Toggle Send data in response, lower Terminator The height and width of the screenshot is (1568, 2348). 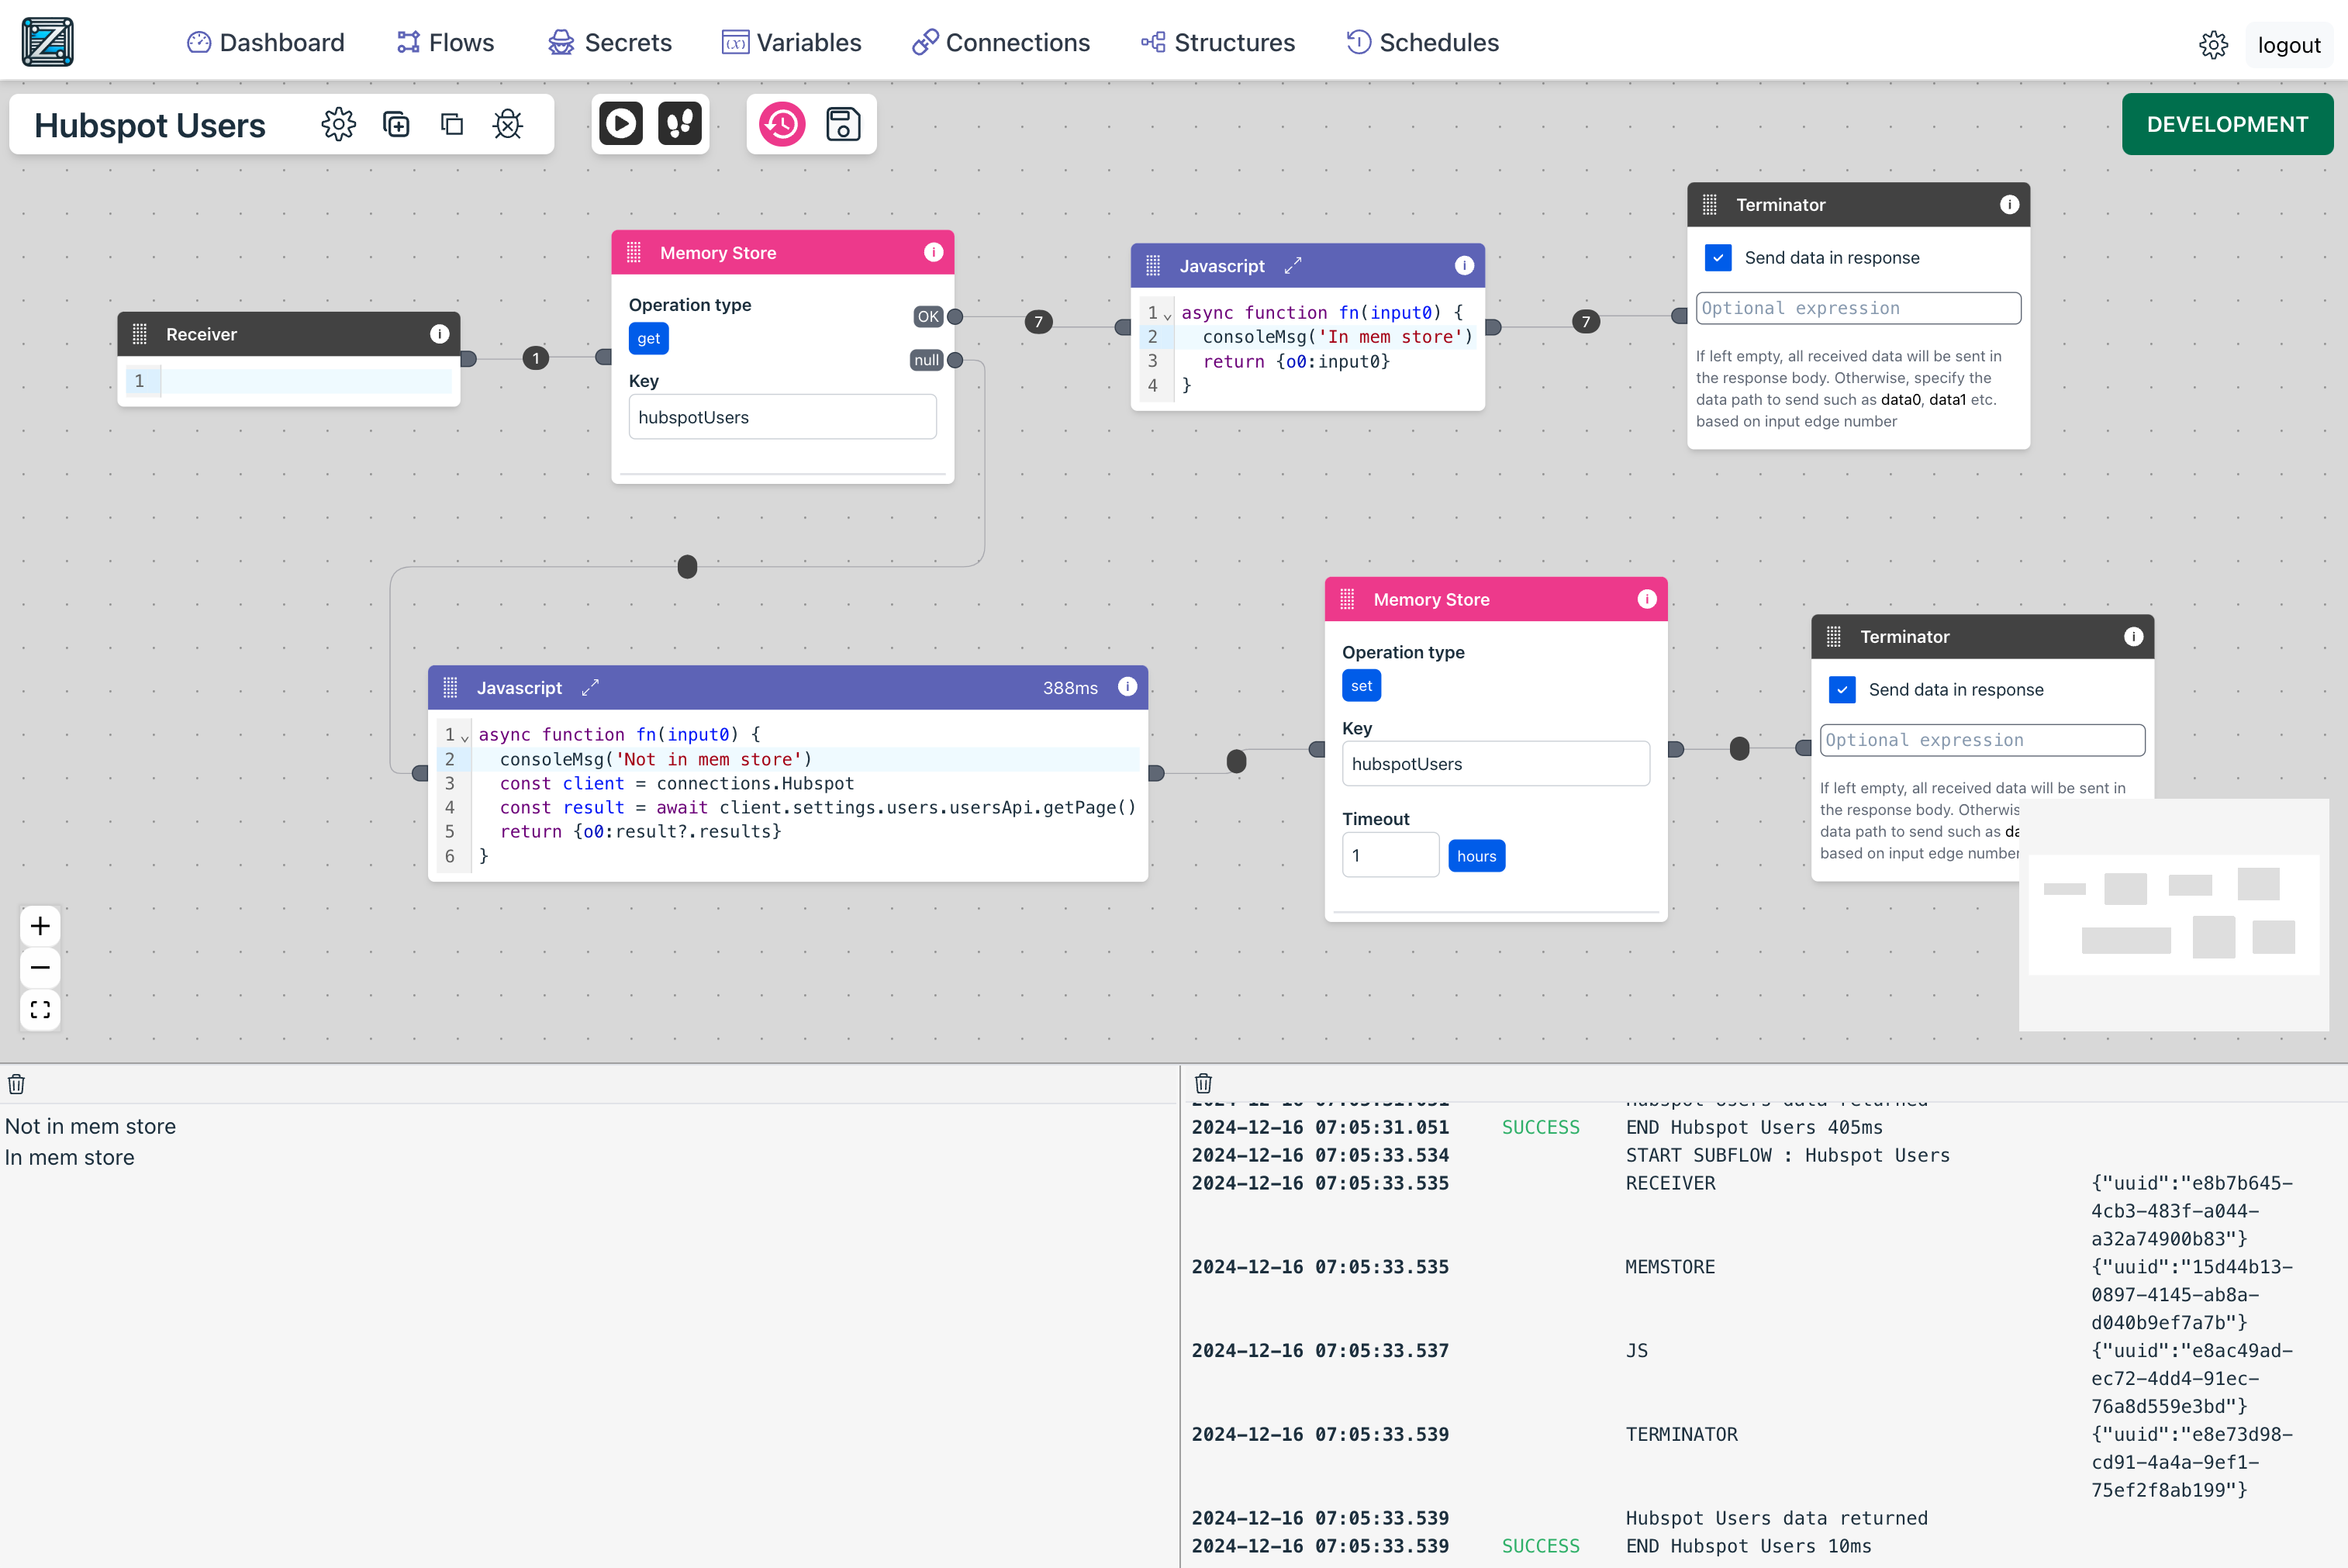1842,690
